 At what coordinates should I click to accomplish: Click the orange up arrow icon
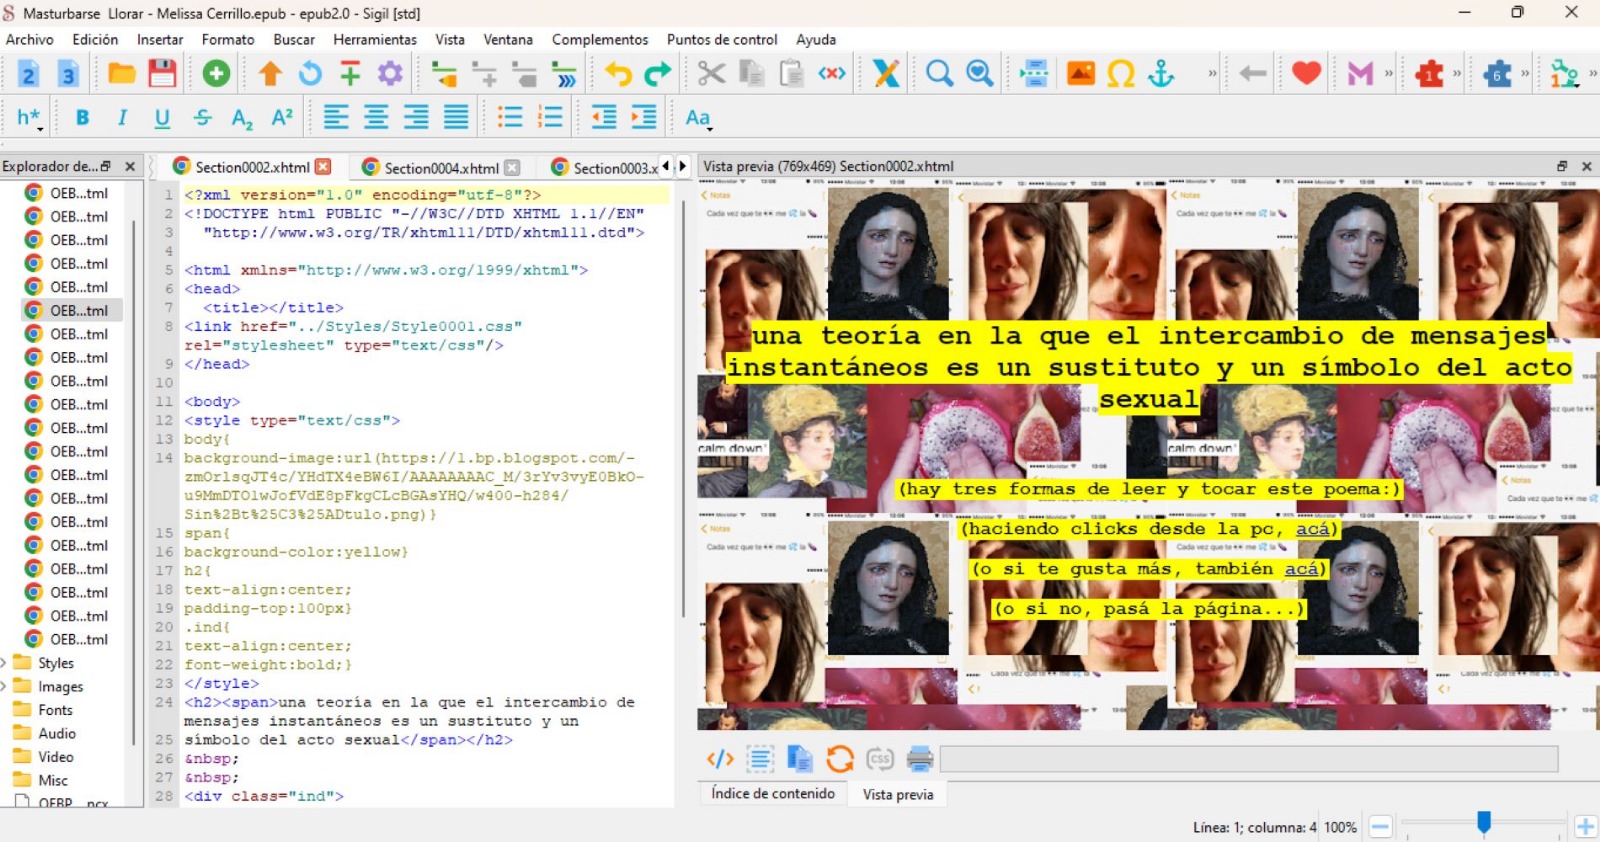tap(270, 73)
